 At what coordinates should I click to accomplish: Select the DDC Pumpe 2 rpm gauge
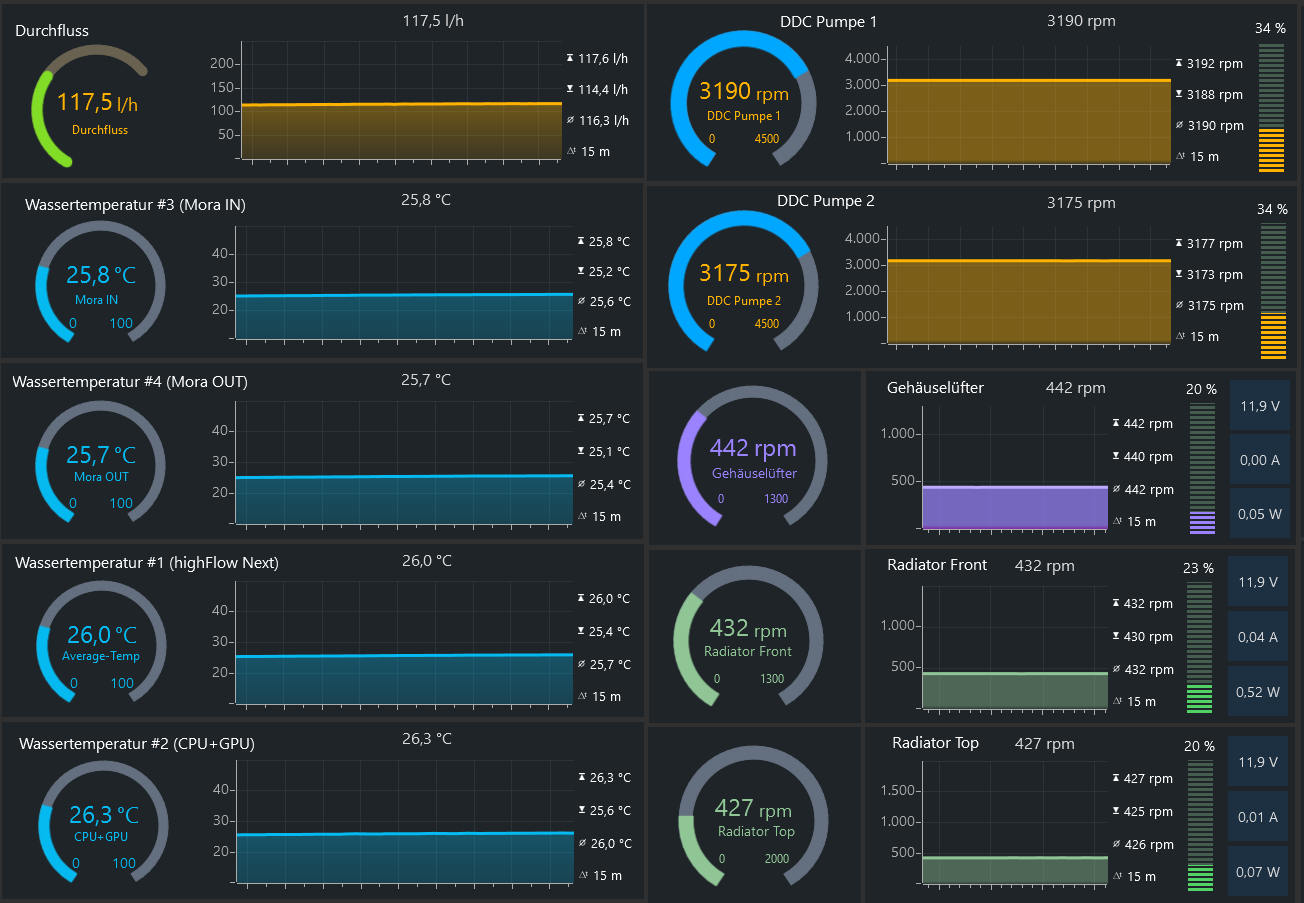pos(744,280)
